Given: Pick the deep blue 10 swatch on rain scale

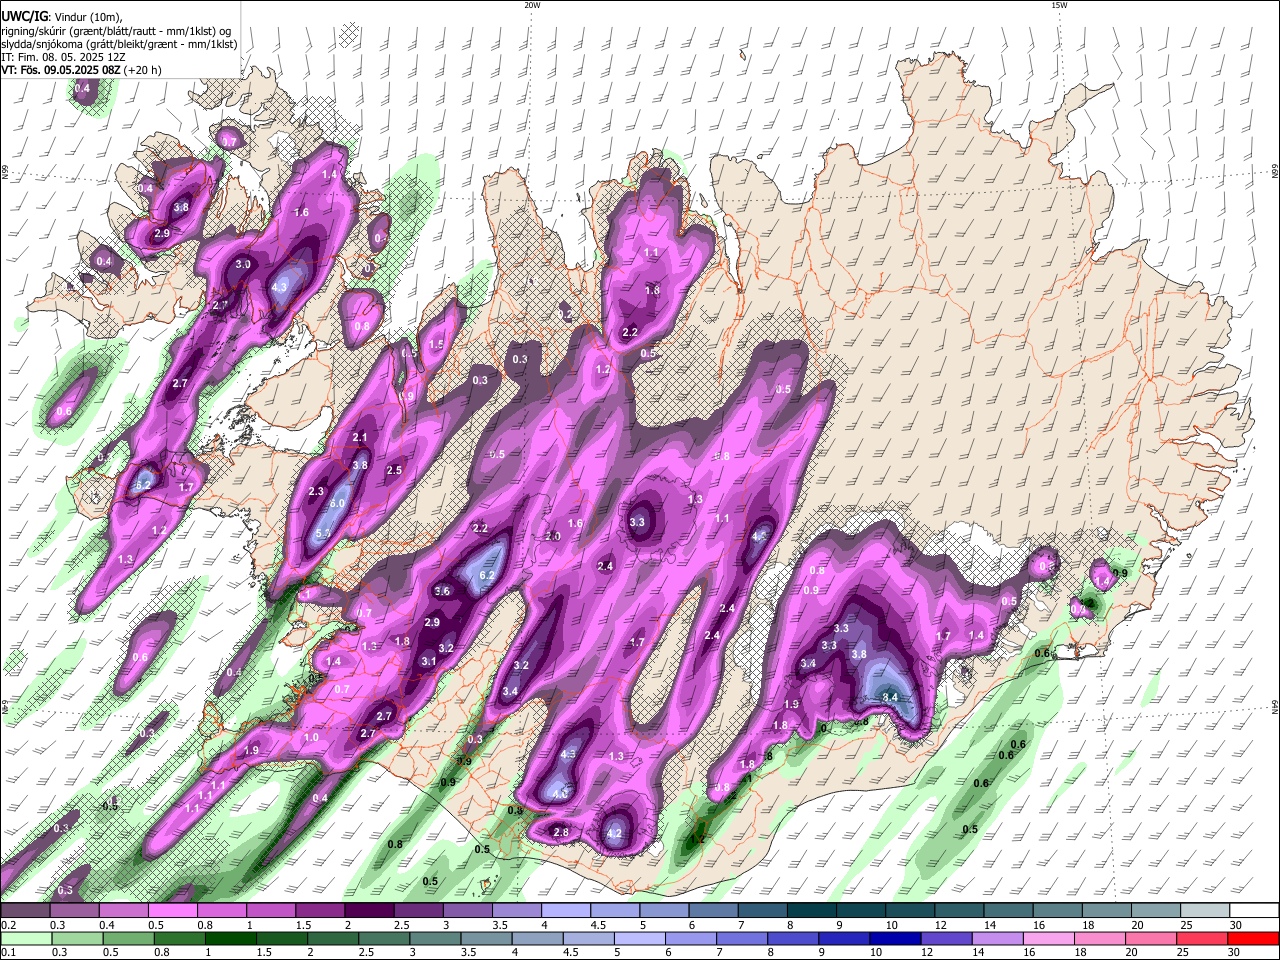Looking at the screenshot, I should [894, 938].
